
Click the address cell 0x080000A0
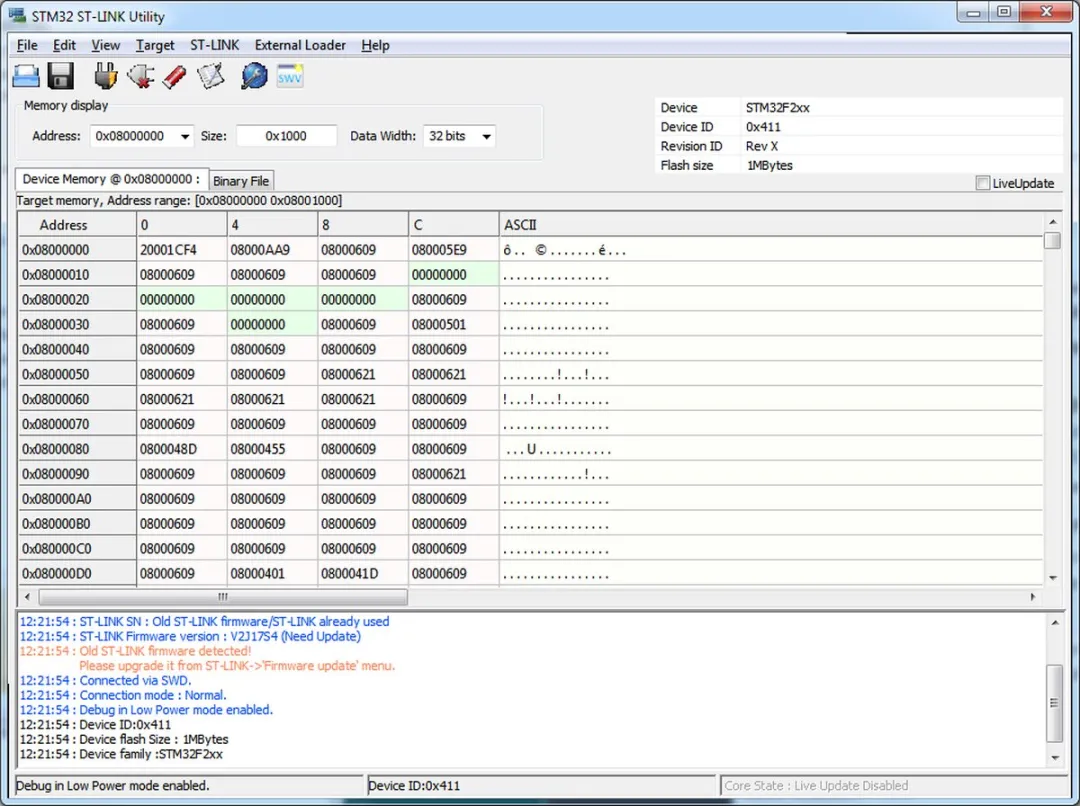77,499
